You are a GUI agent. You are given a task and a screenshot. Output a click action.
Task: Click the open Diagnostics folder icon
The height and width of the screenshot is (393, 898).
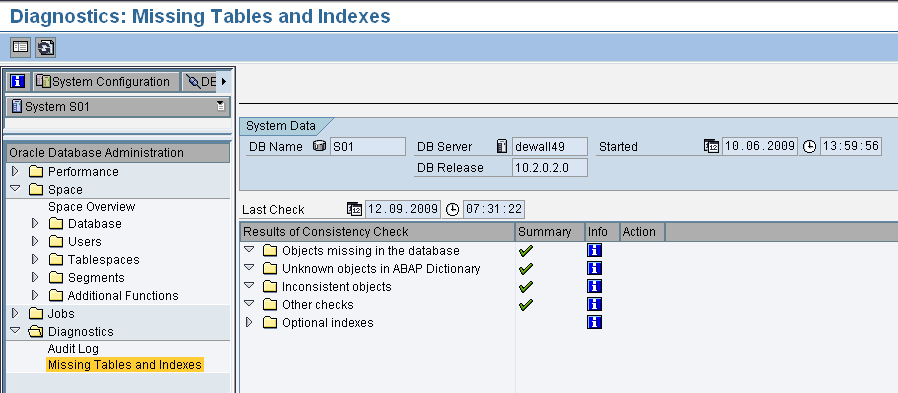(36, 331)
